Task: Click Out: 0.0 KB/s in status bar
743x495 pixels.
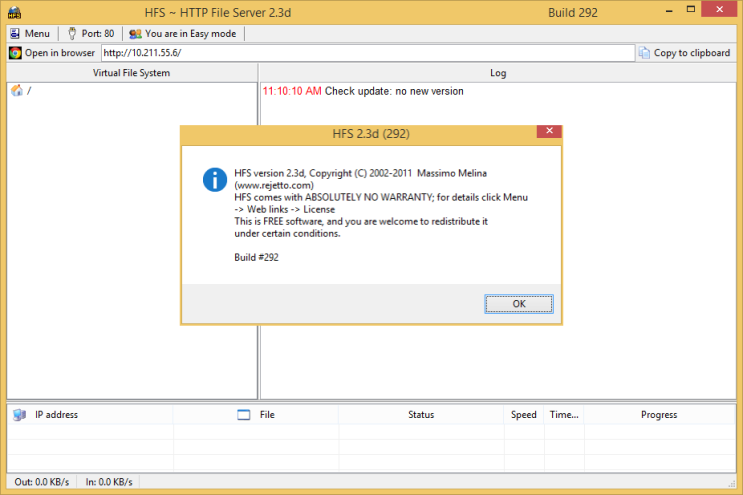Action: pos(42,482)
